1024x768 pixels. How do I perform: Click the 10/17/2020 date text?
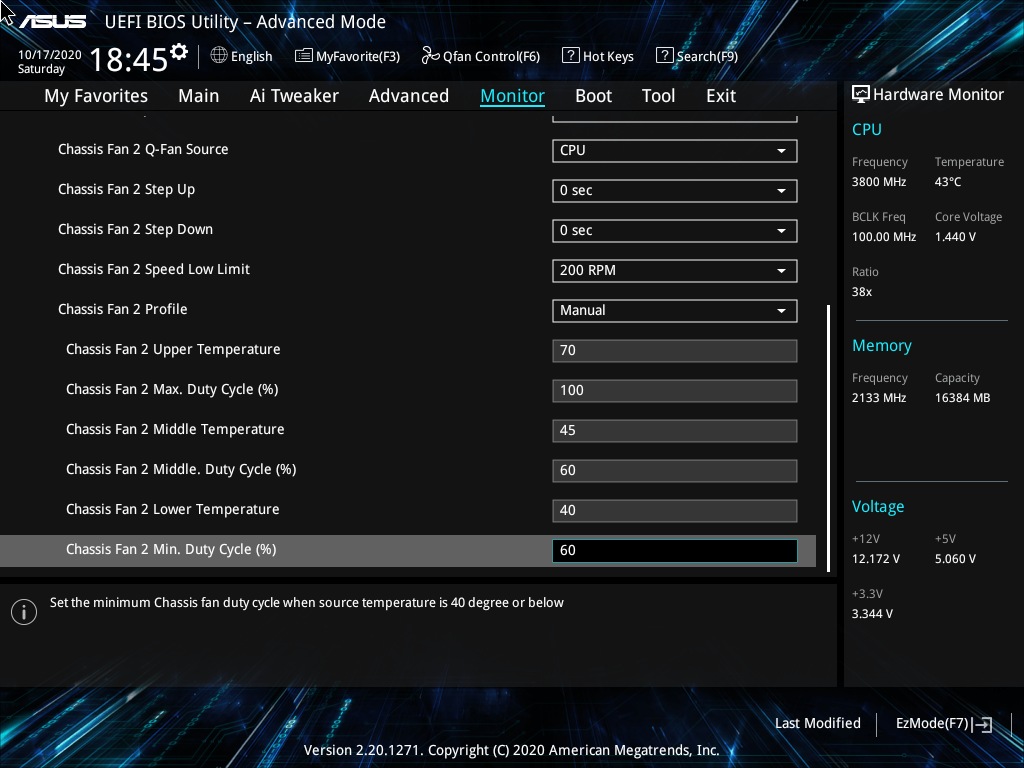pyautogui.click(x=50, y=55)
